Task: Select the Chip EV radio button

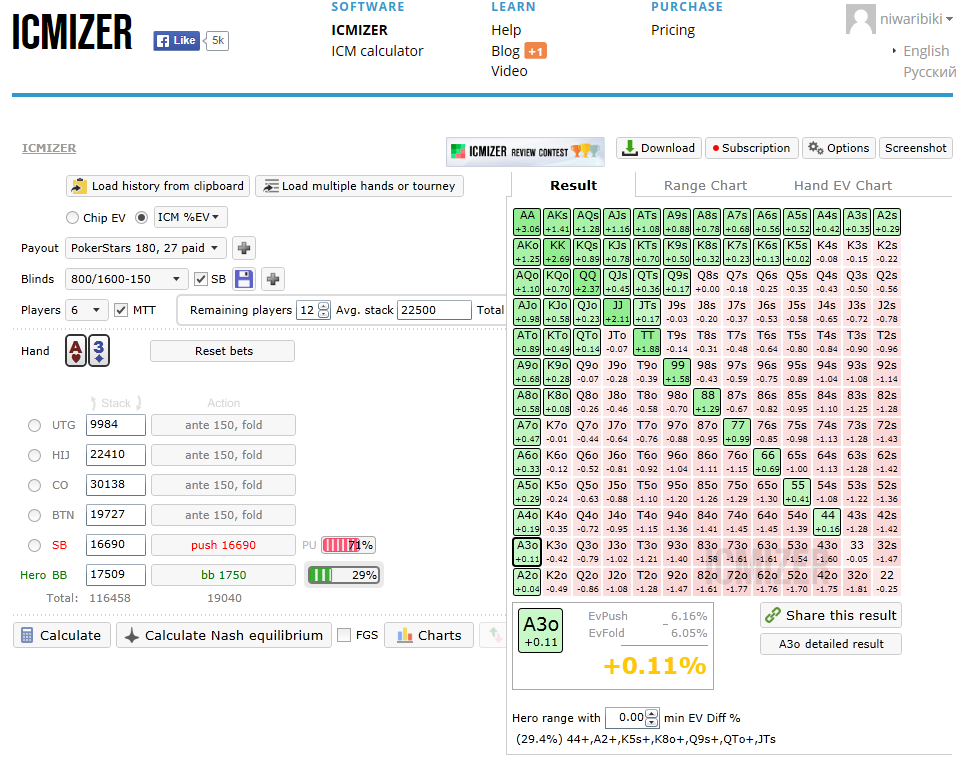Action: pyautogui.click(x=72, y=218)
